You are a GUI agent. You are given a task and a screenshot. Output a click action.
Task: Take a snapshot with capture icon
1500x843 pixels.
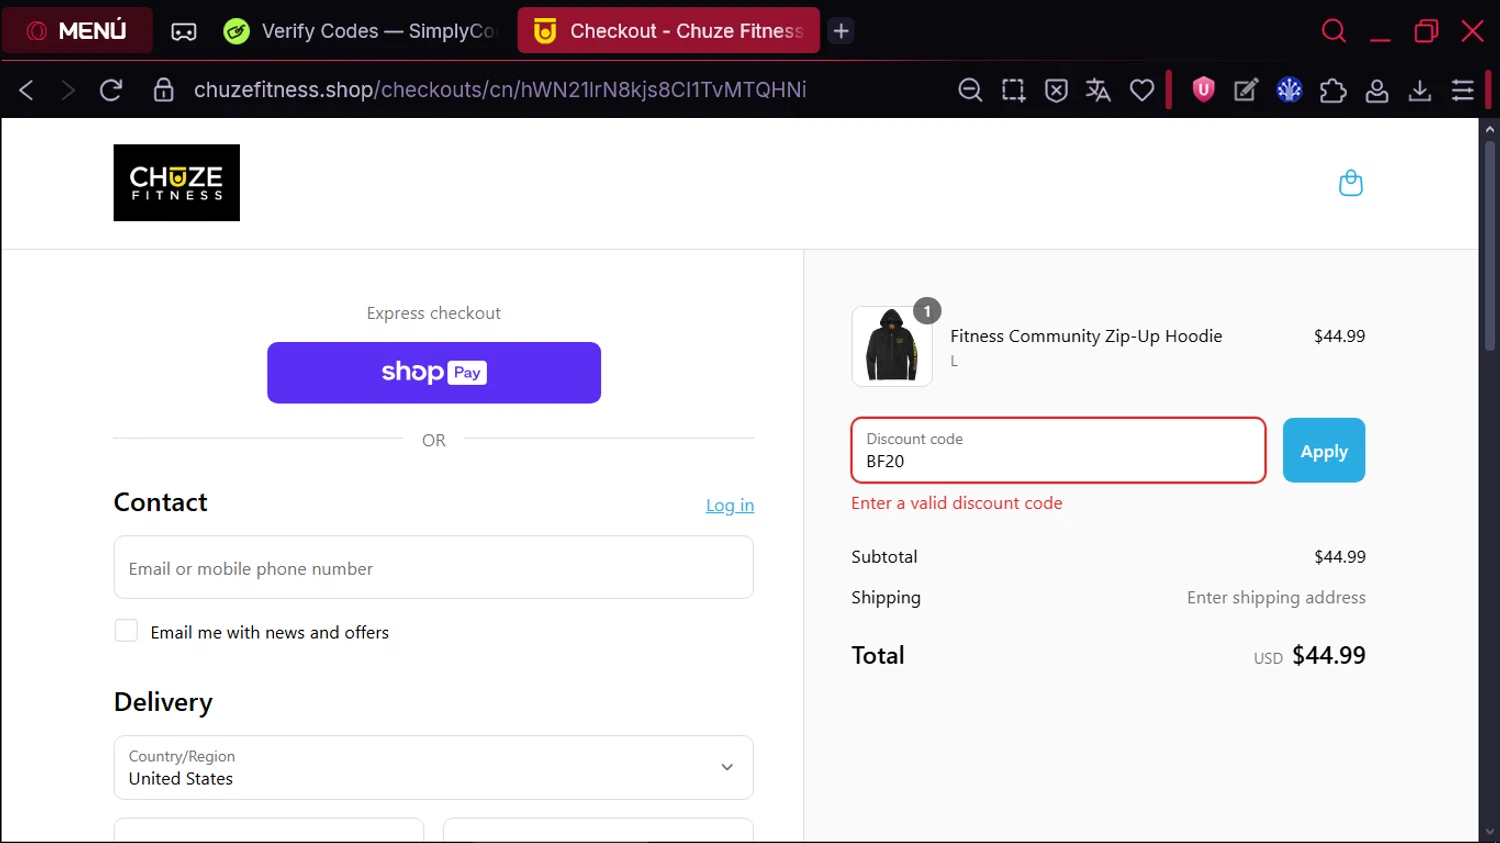point(1013,90)
